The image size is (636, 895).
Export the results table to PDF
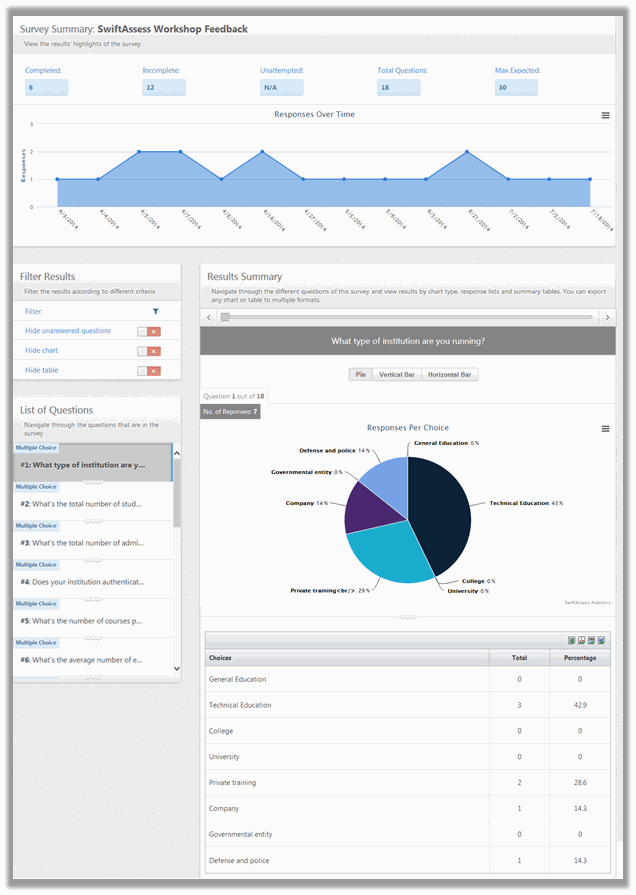pos(581,640)
